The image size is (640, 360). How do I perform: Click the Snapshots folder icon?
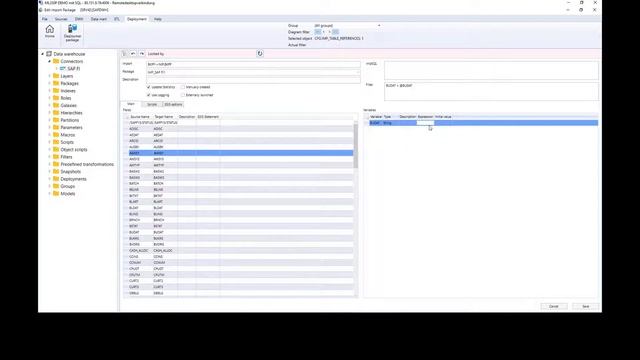pyautogui.click(x=56, y=171)
